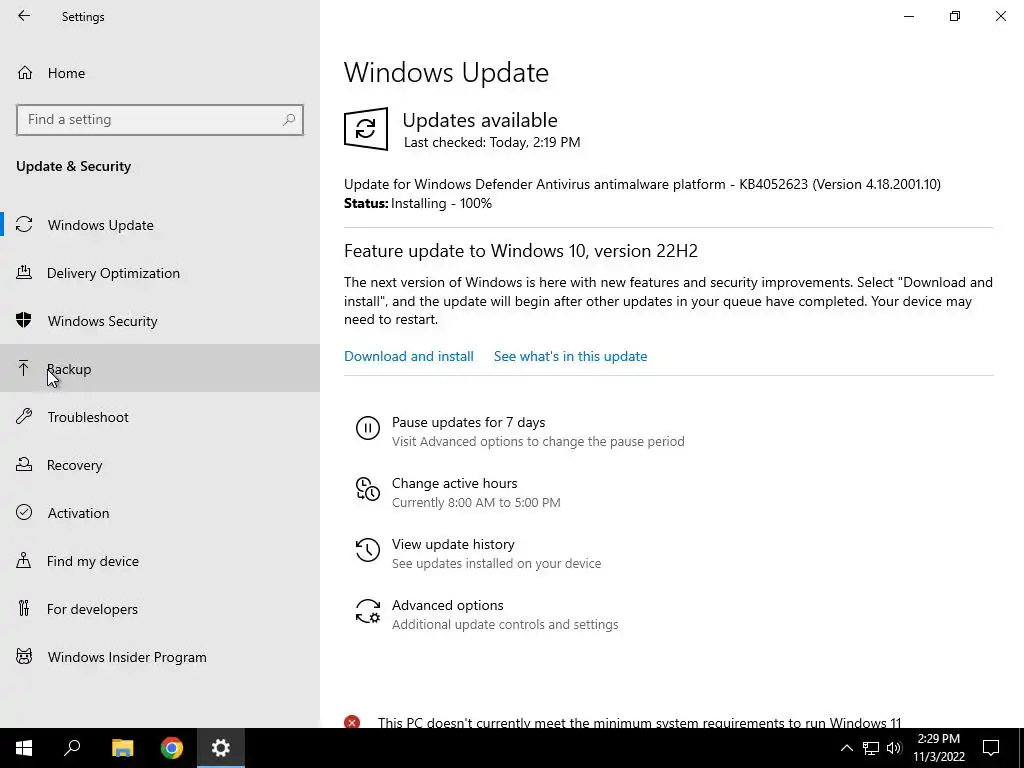Click the Find a setting search box
1024x768 pixels.
coord(160,120)
